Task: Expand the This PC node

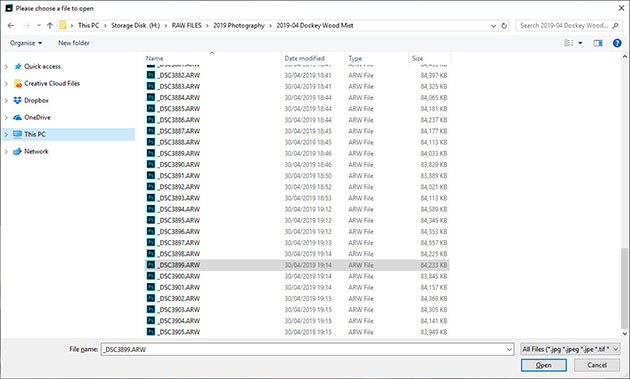Action: tap(6, 134)
